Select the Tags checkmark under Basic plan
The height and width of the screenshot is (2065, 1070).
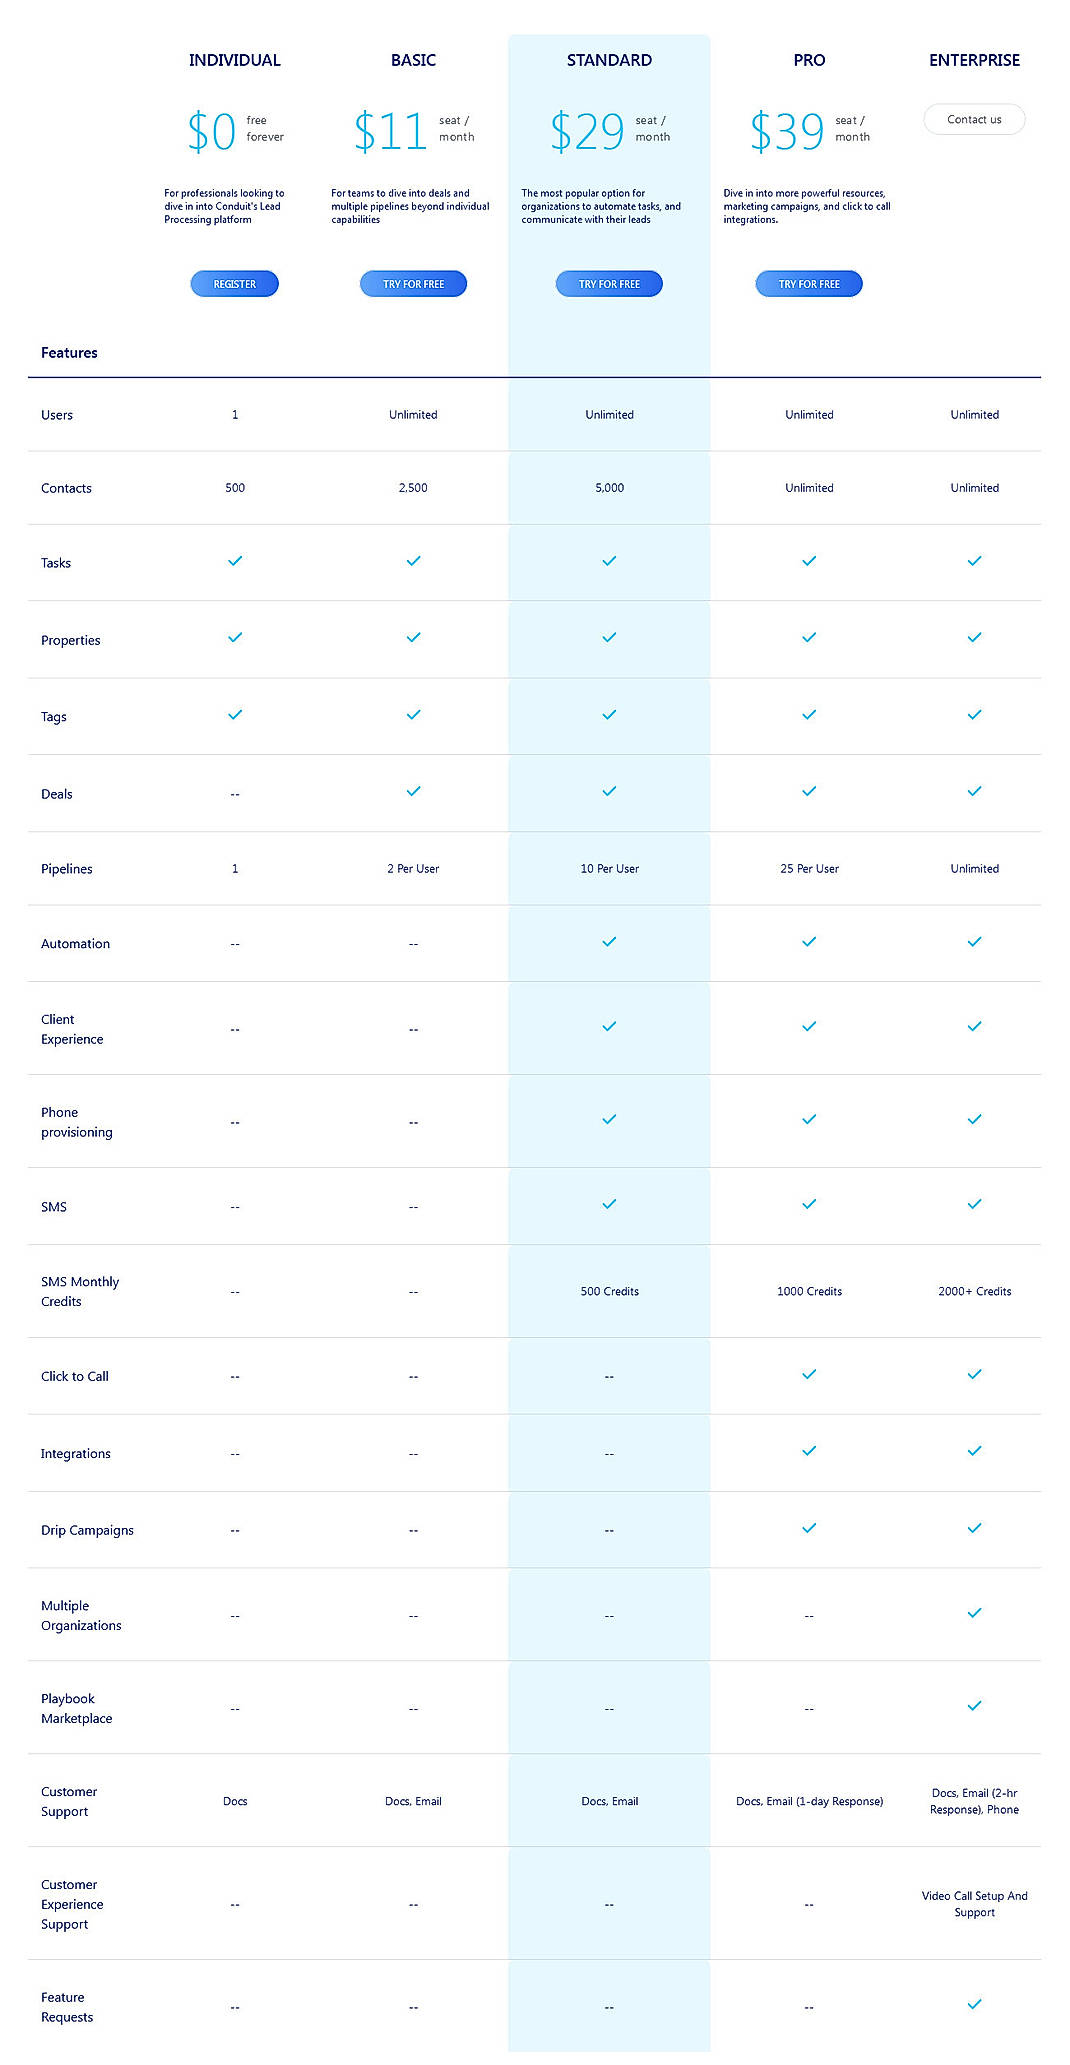(412, 714)
